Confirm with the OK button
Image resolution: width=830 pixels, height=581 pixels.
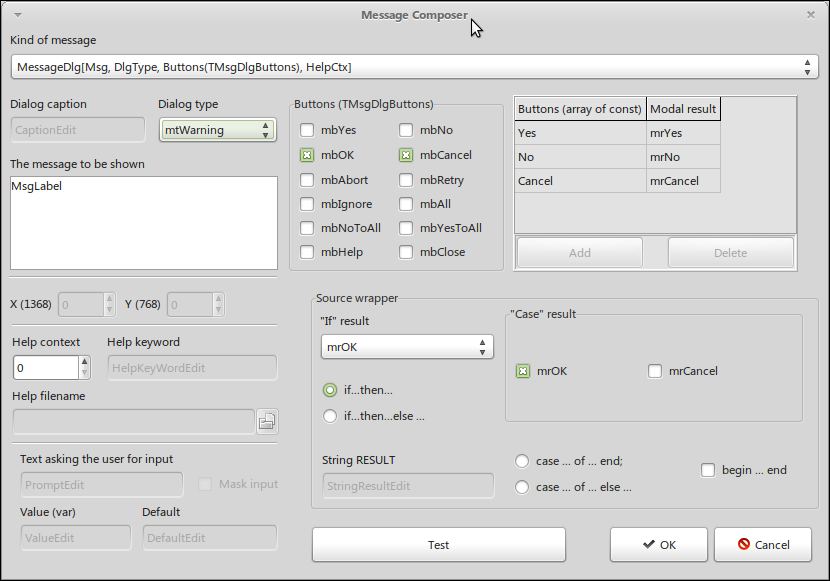point(658,544)
